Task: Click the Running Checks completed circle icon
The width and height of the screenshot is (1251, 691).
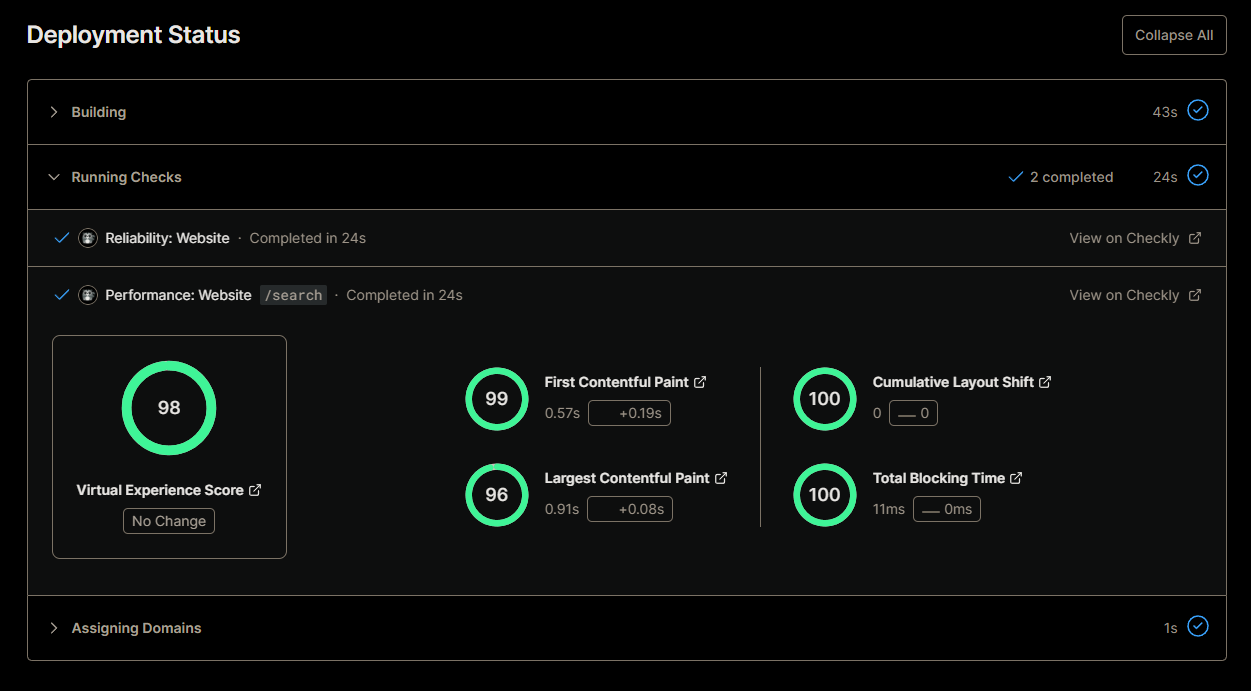Action: 1198,175
